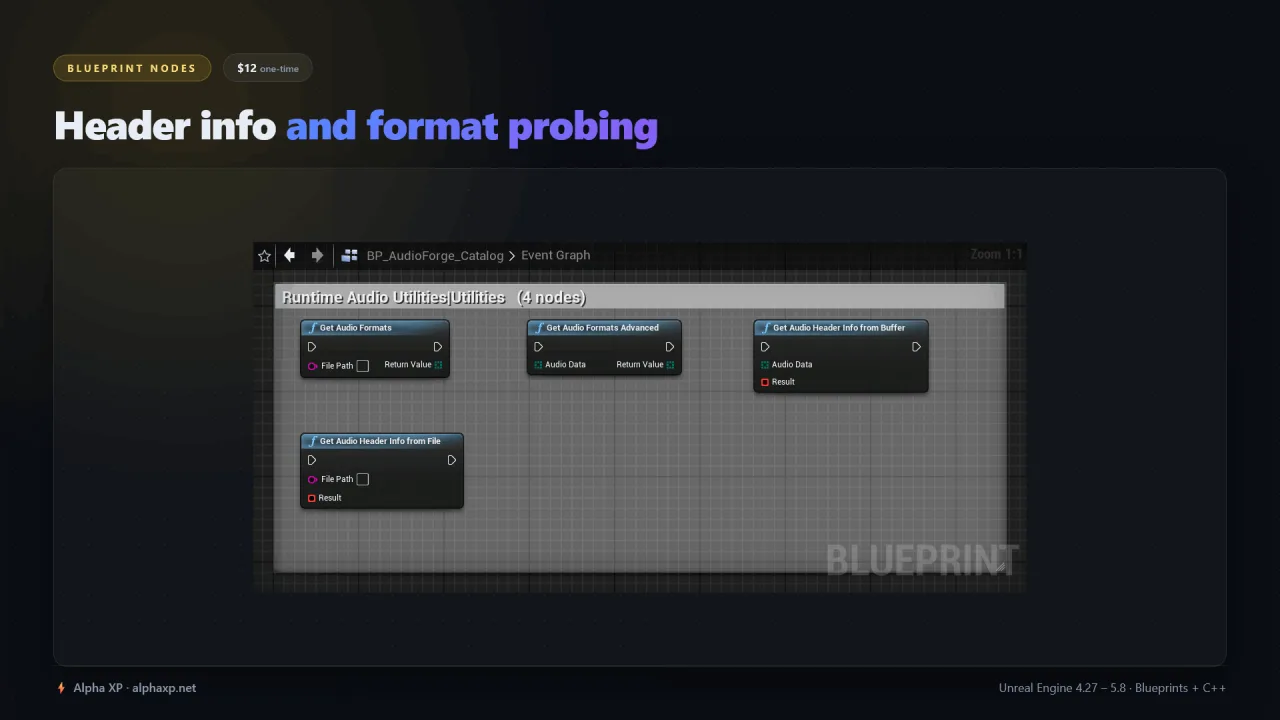
Task: Go forward with the right arrow icon
Action: click(317, 255)
